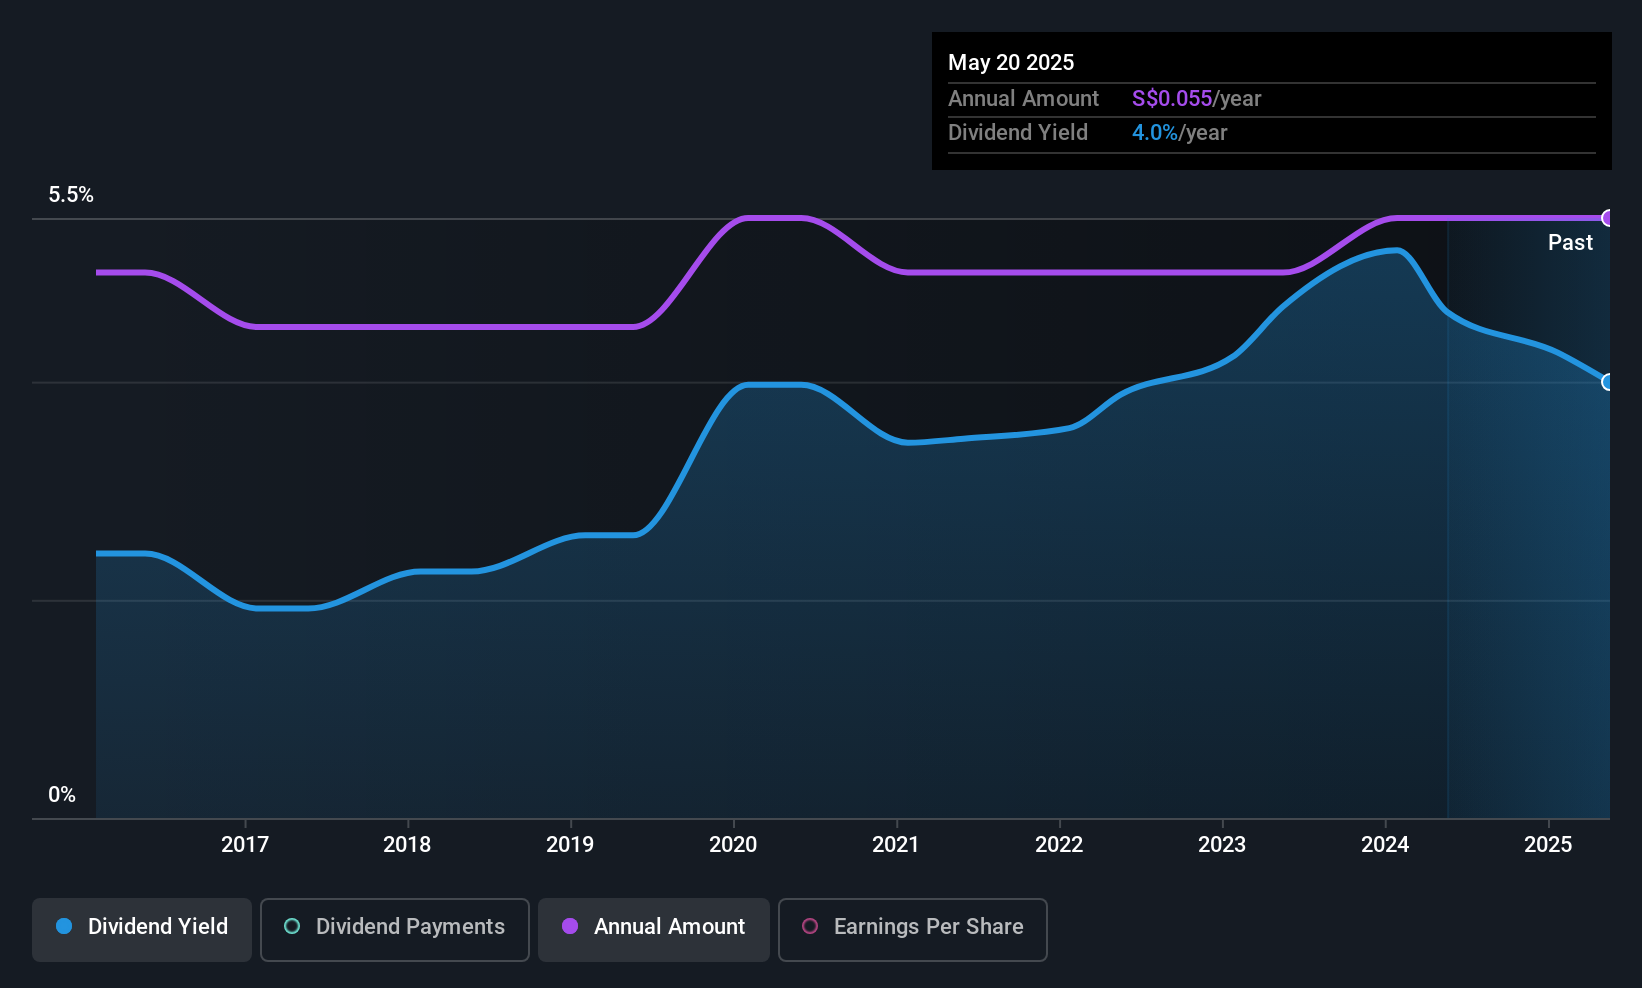
Task: Click the purple Annual Amount legend dot
Action: (570, 926)
